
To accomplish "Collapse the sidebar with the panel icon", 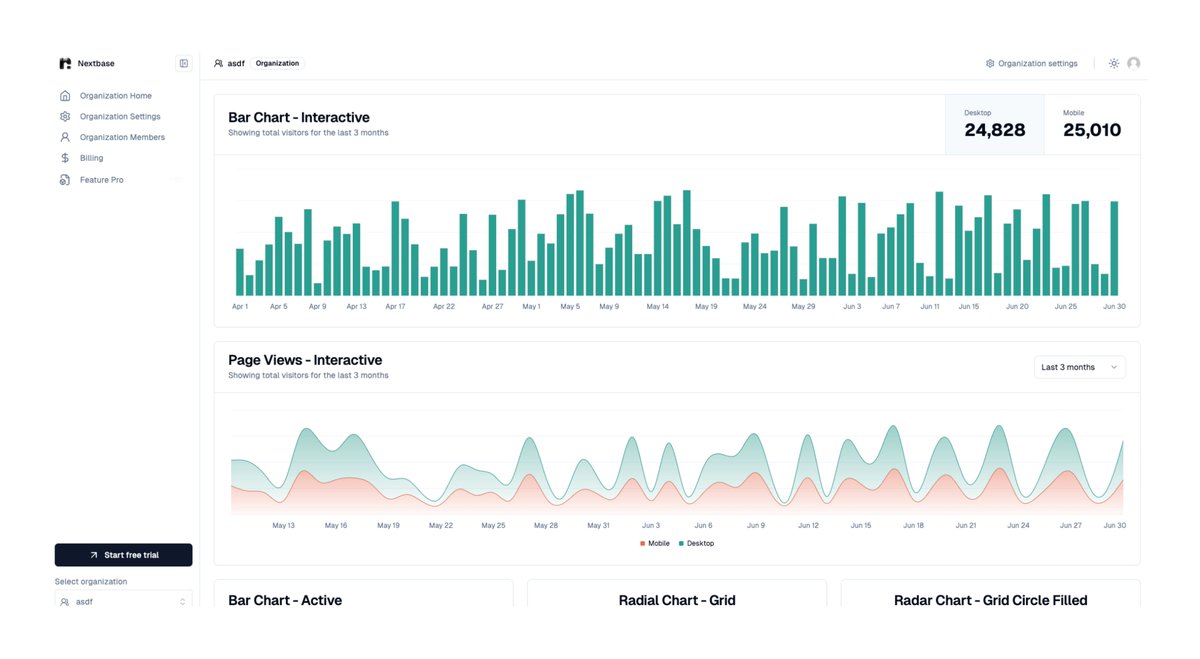I will tap(184, 63).
